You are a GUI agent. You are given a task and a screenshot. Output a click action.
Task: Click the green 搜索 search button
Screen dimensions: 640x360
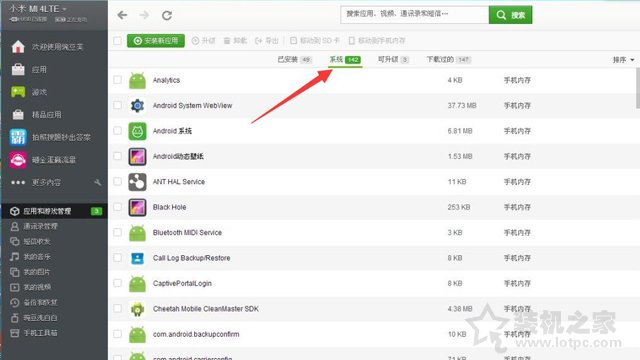(x=511, y=15)
